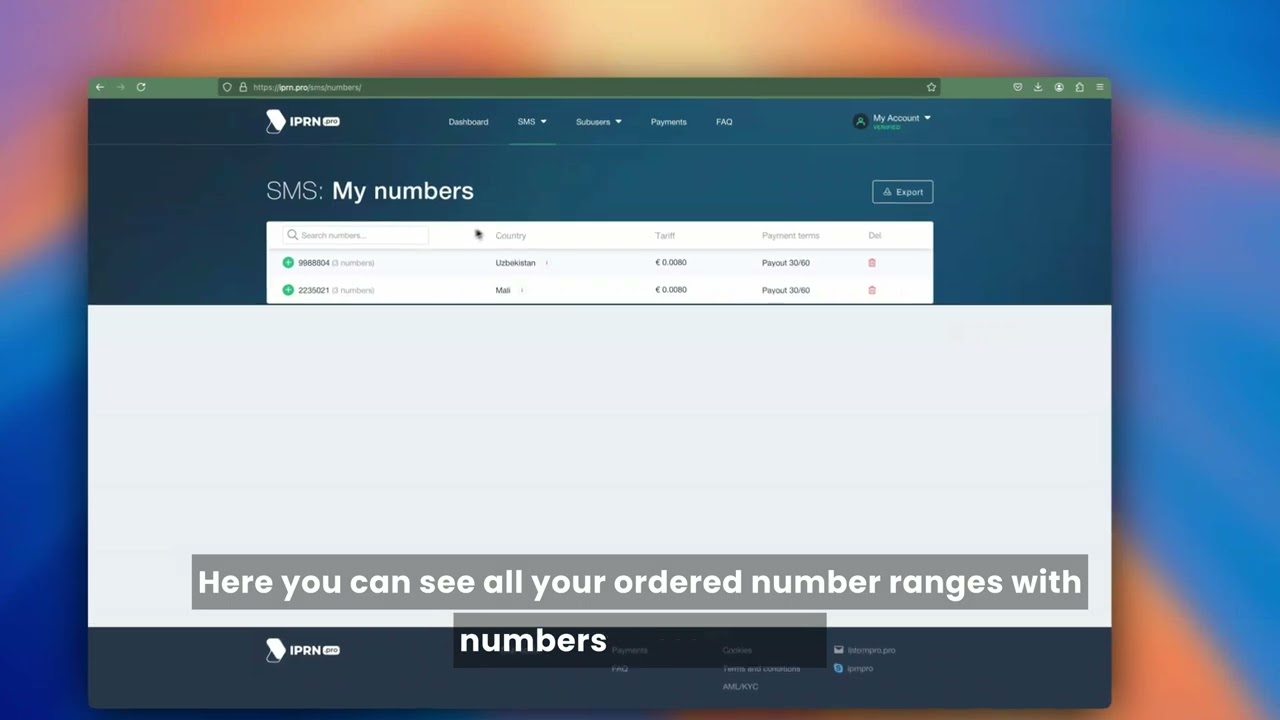Click the Payment terms column header
The image size is (1280, 720).
point(790,236)
